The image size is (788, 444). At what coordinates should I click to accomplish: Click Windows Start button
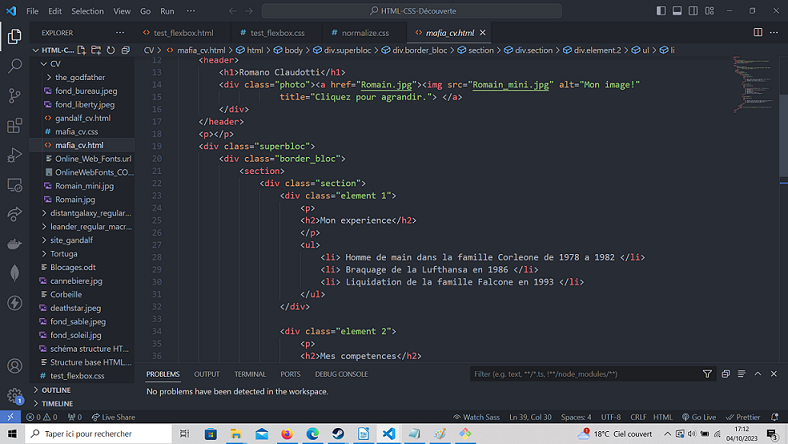click(x=12, y=433)
